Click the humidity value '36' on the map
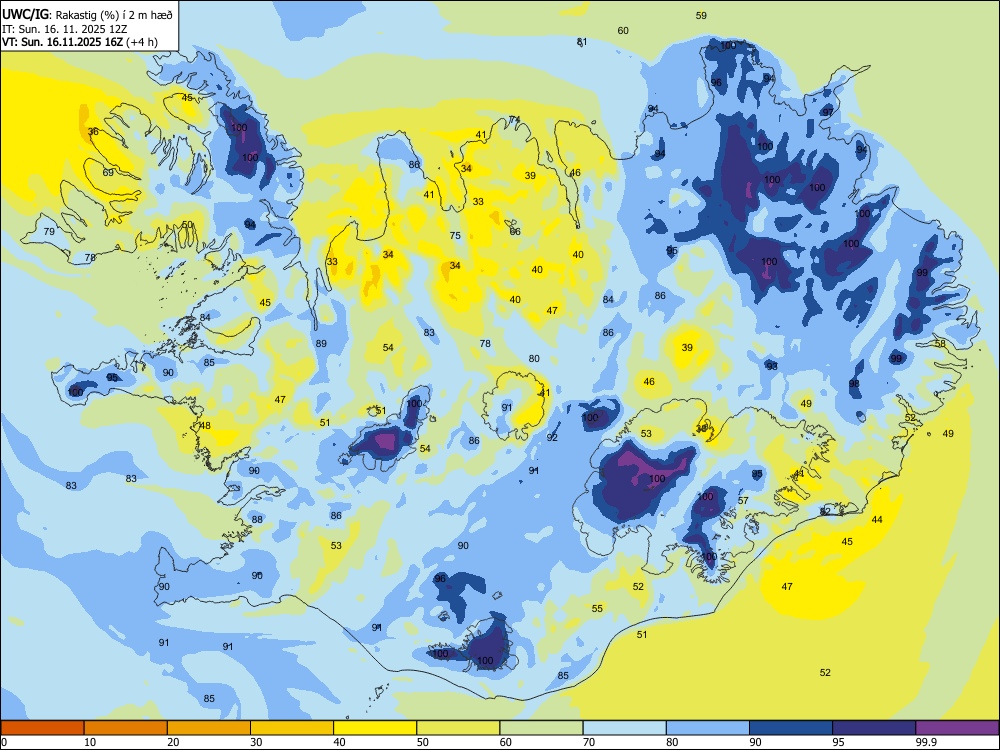 pos(93,131)
